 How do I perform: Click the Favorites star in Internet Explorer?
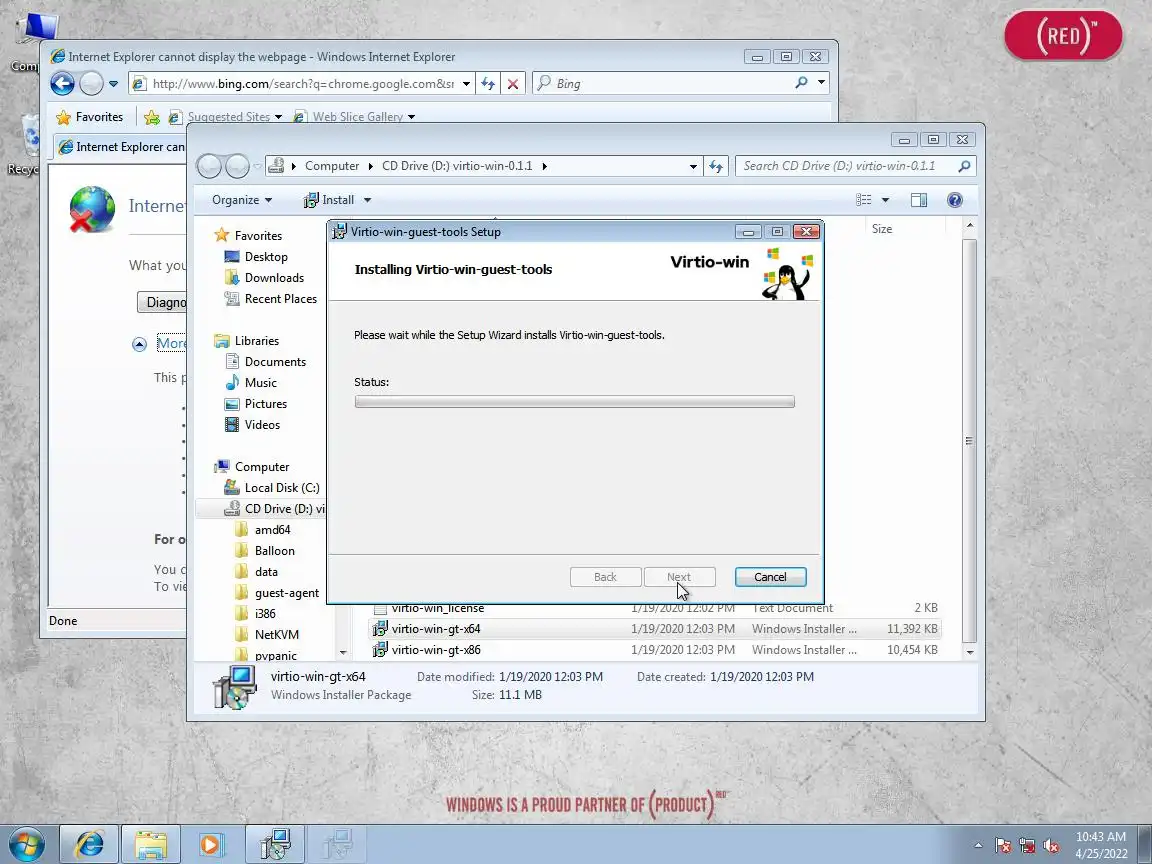[64, 117]
